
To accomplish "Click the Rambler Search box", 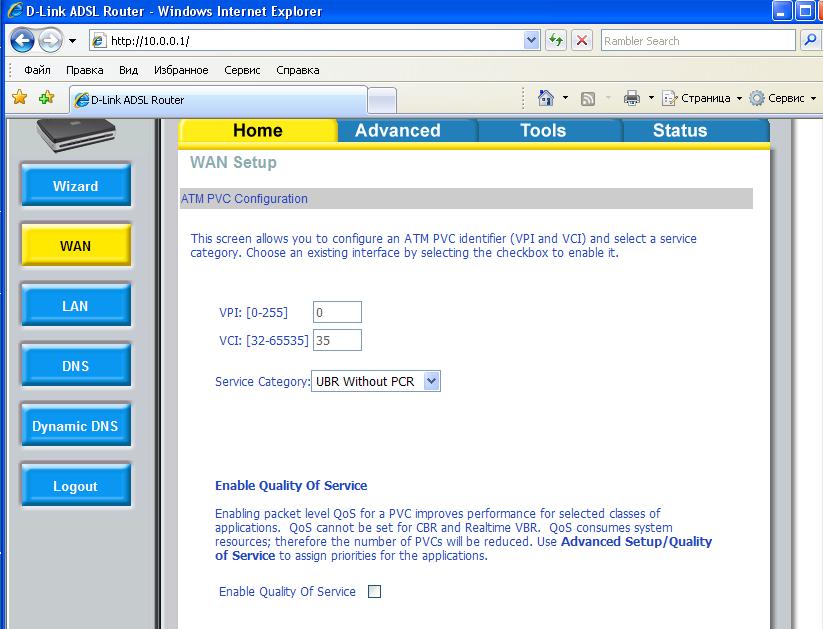I will pyautogui.click(x=698, y=40).
